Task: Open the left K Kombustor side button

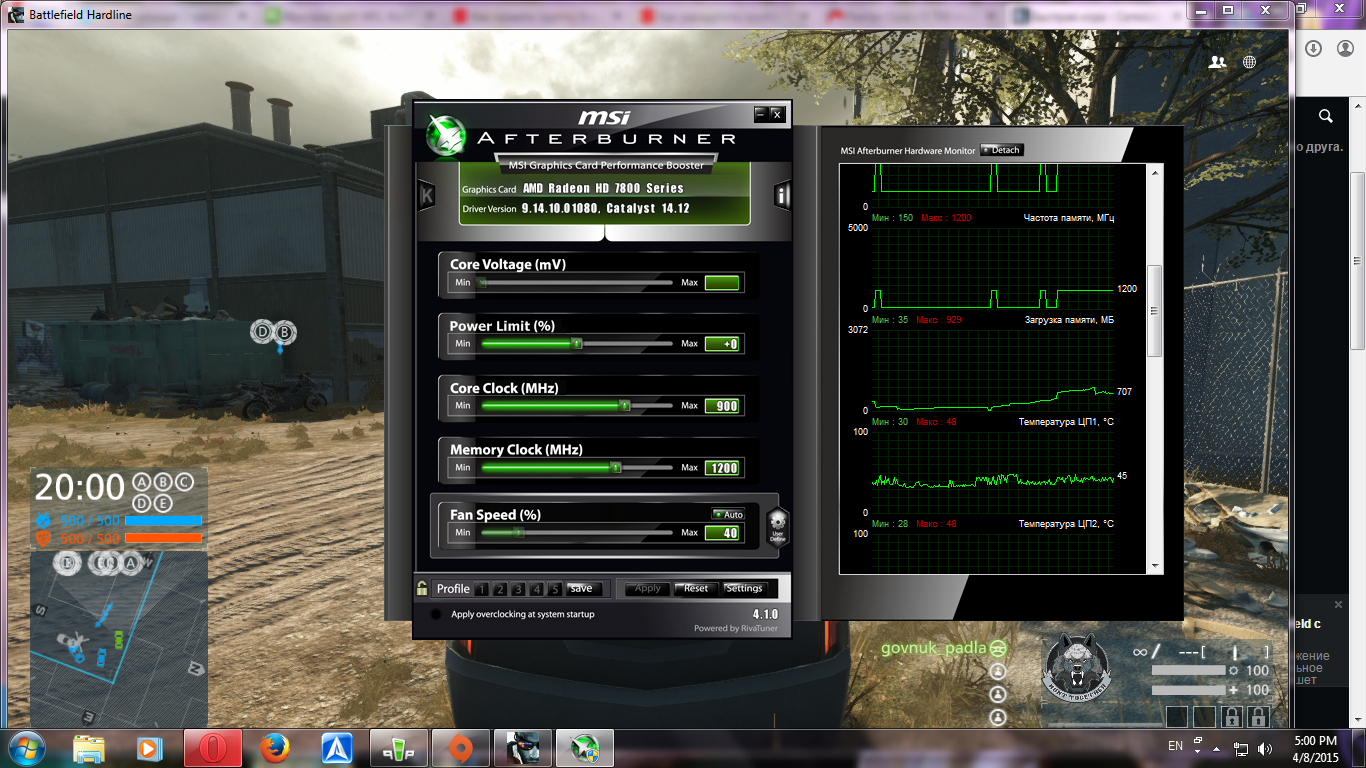Action: [x=426, y=196]
